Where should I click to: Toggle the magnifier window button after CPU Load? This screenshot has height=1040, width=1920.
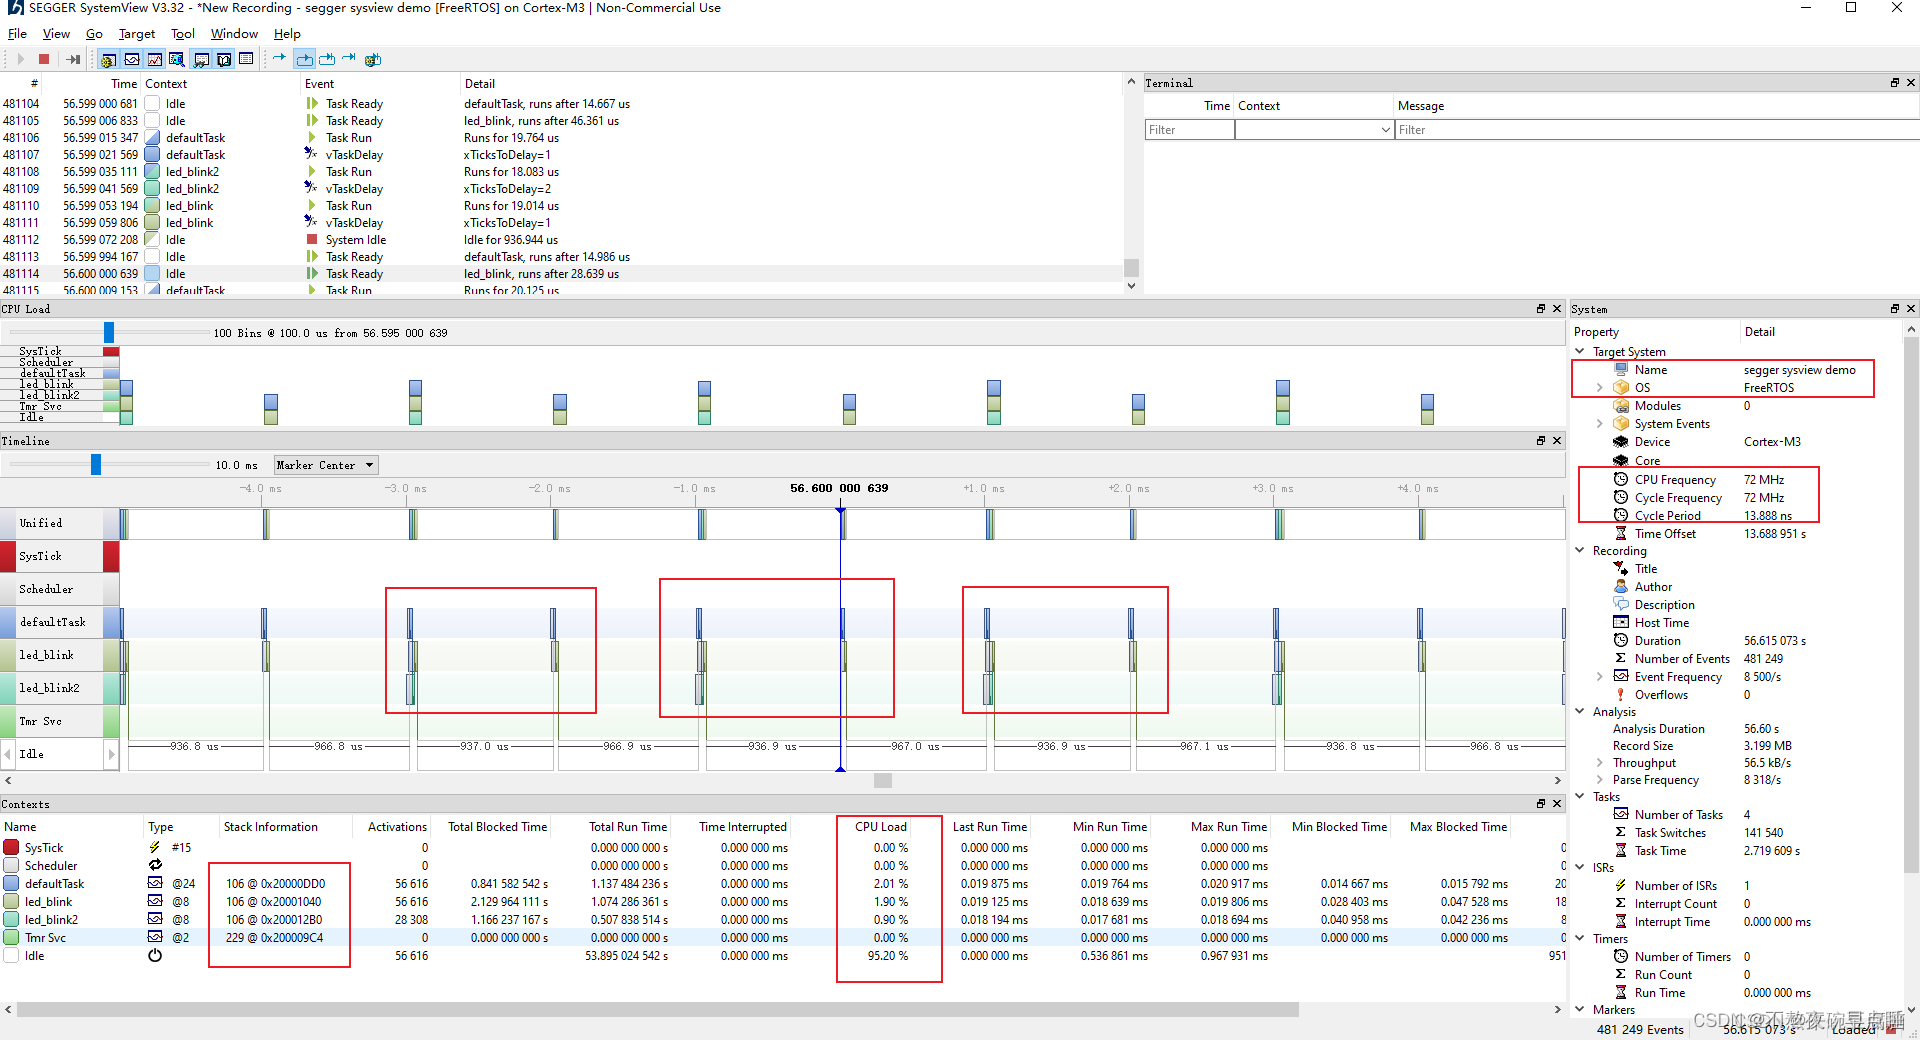[x=177, y=59]
